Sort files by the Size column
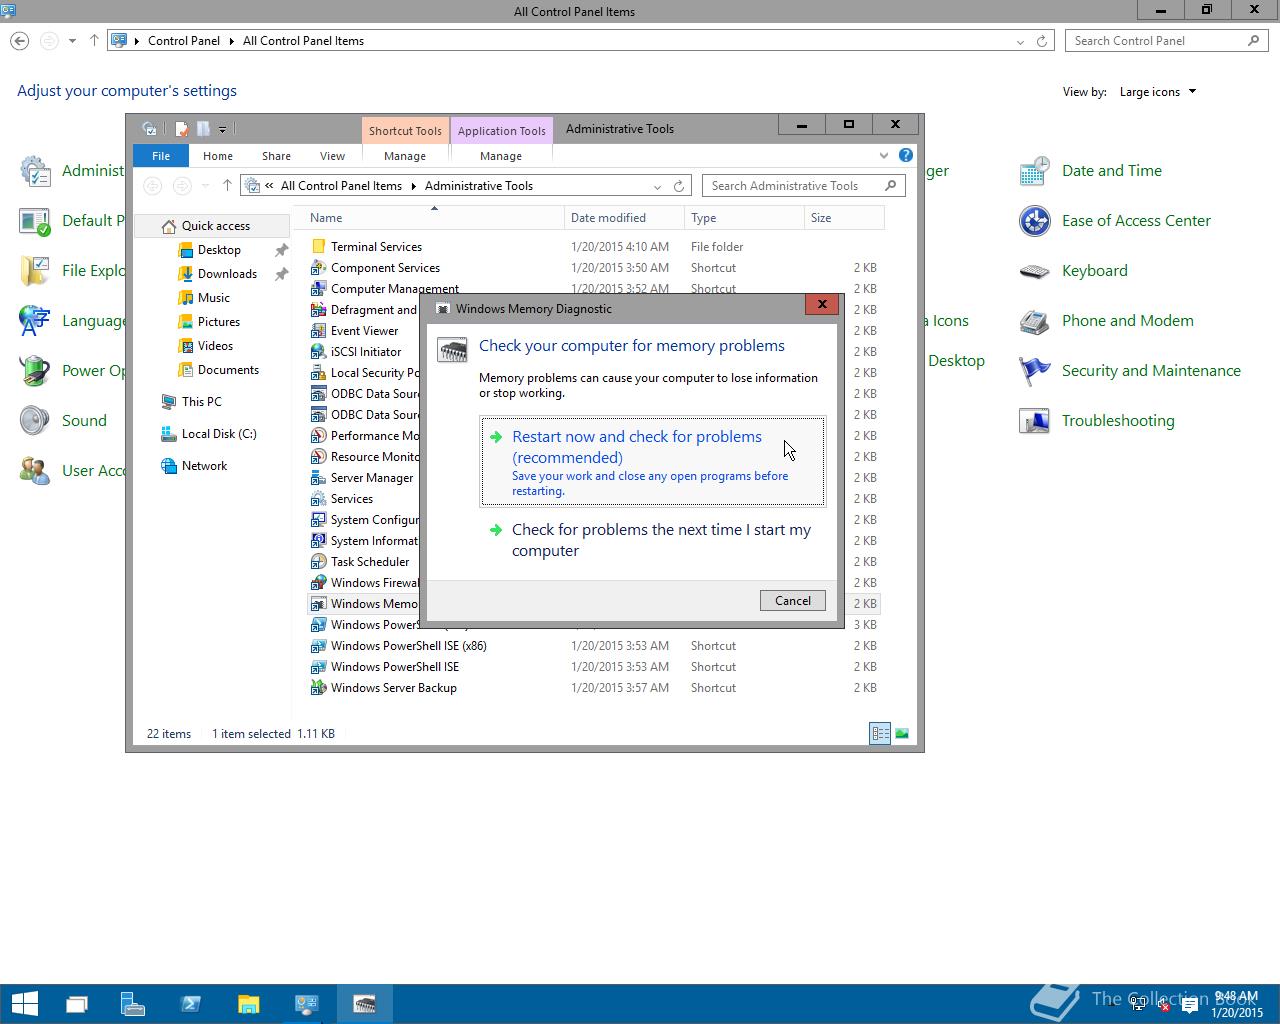1280x1024 pixels. pos(844,218)
